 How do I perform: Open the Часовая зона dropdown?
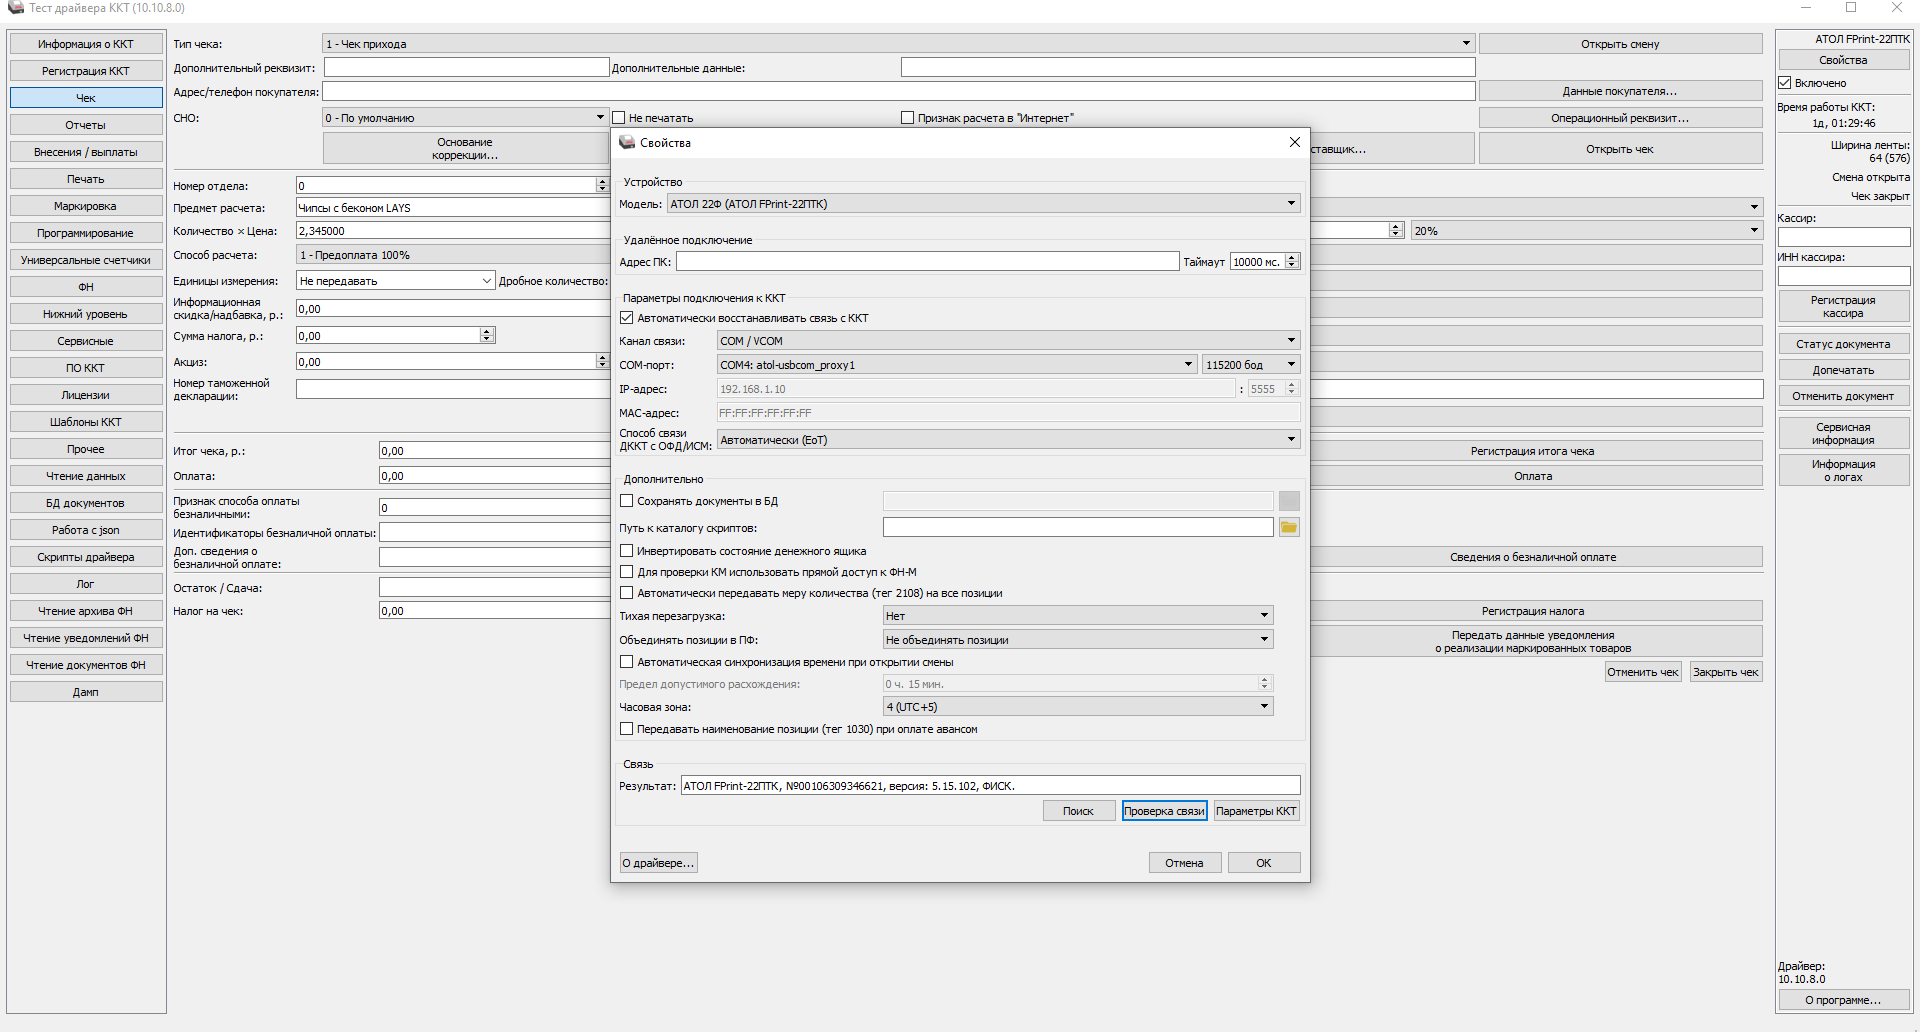coord(1264,707)
